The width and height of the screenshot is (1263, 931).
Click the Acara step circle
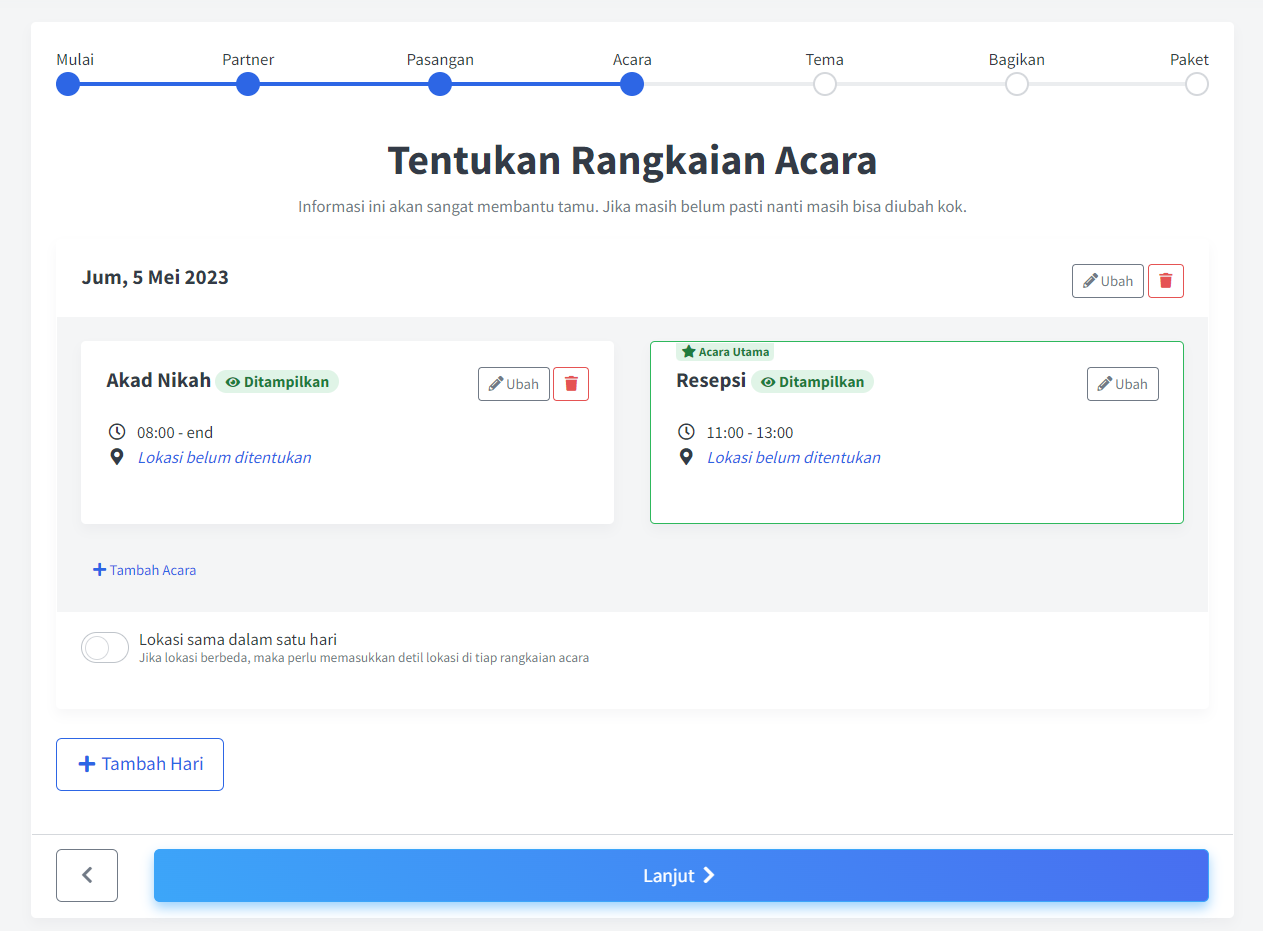[x=631, y=84]
